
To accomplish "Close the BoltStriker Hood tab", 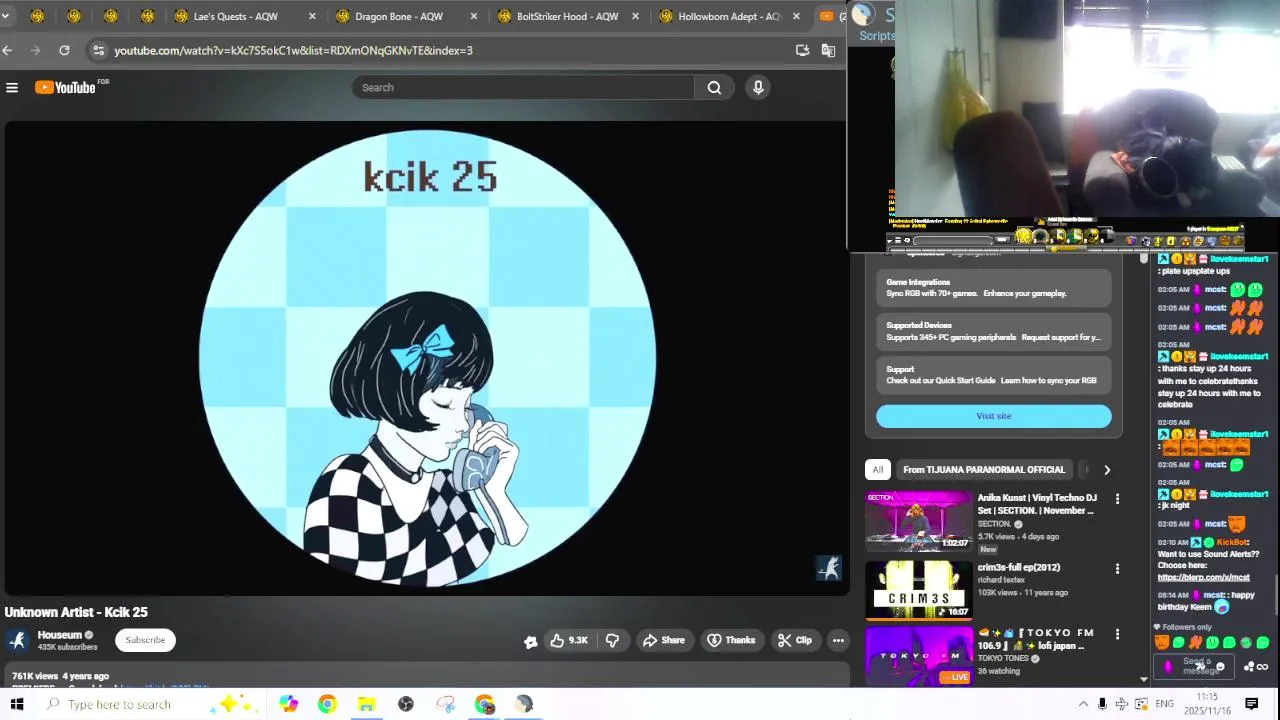I will pyautogui.click(x=635, y=16).
